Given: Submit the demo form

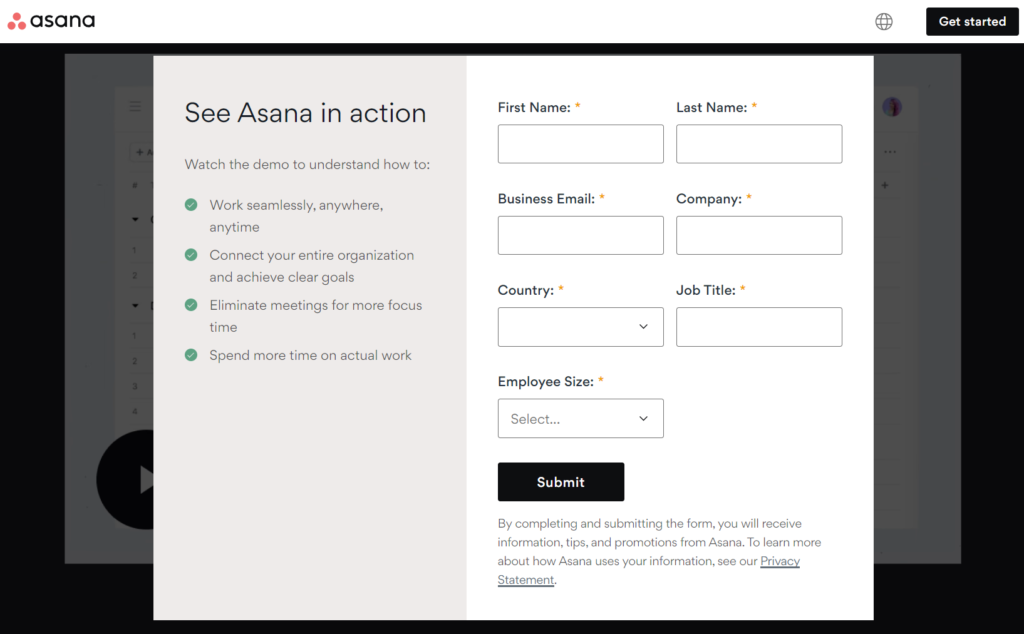Looking at the screenshot, I should (560, 482).
